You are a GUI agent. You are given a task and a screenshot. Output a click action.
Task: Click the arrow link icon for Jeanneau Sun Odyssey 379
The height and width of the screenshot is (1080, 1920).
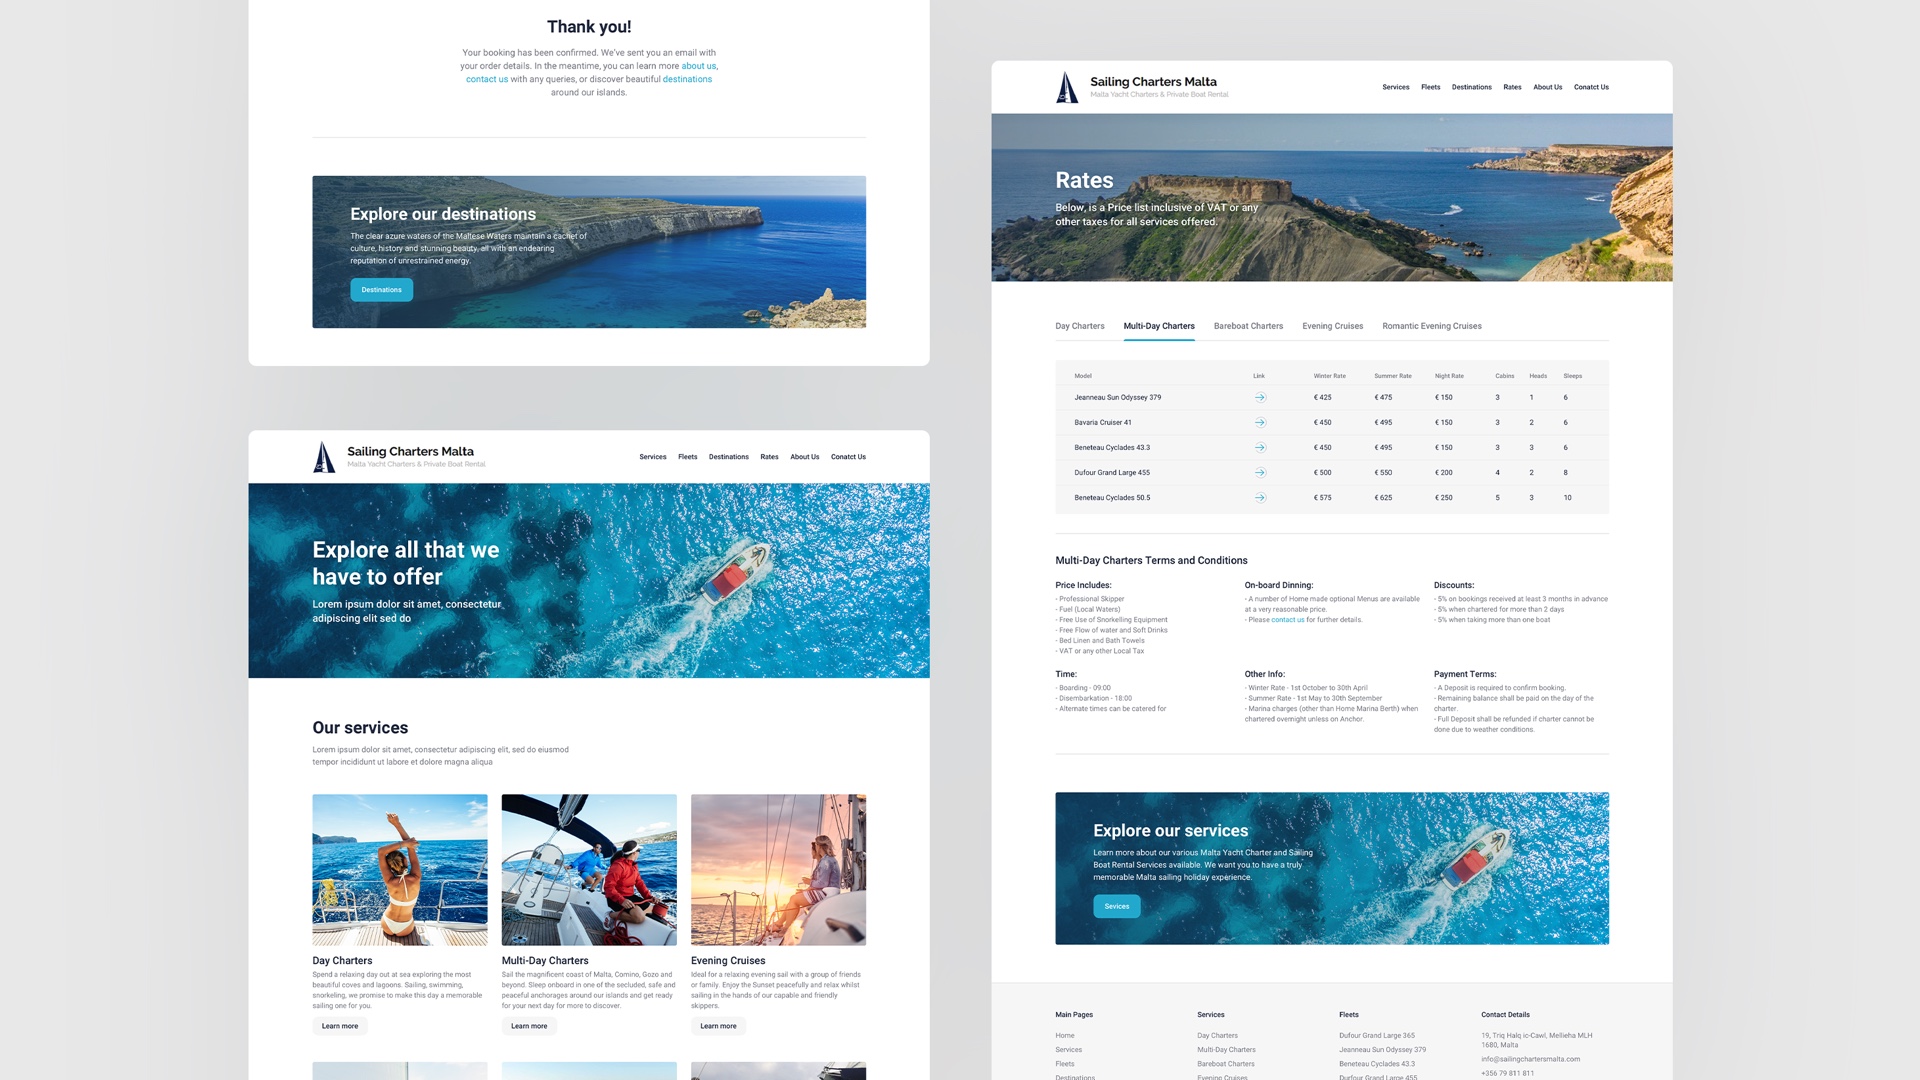(1260, 397)
